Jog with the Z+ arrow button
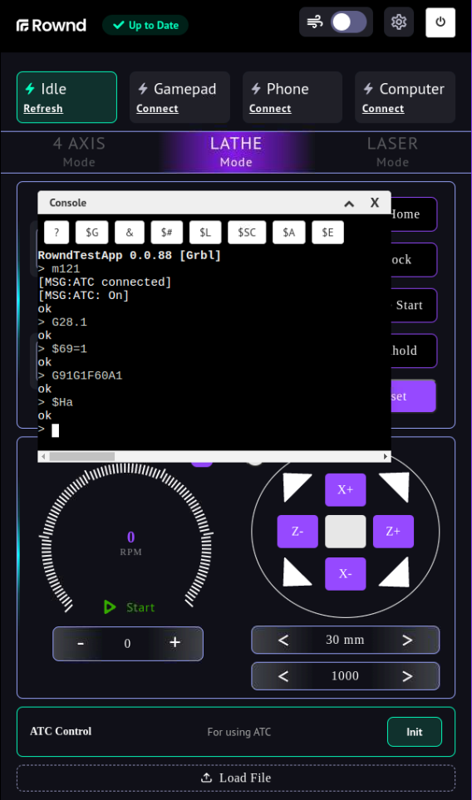 coord(393,532)
